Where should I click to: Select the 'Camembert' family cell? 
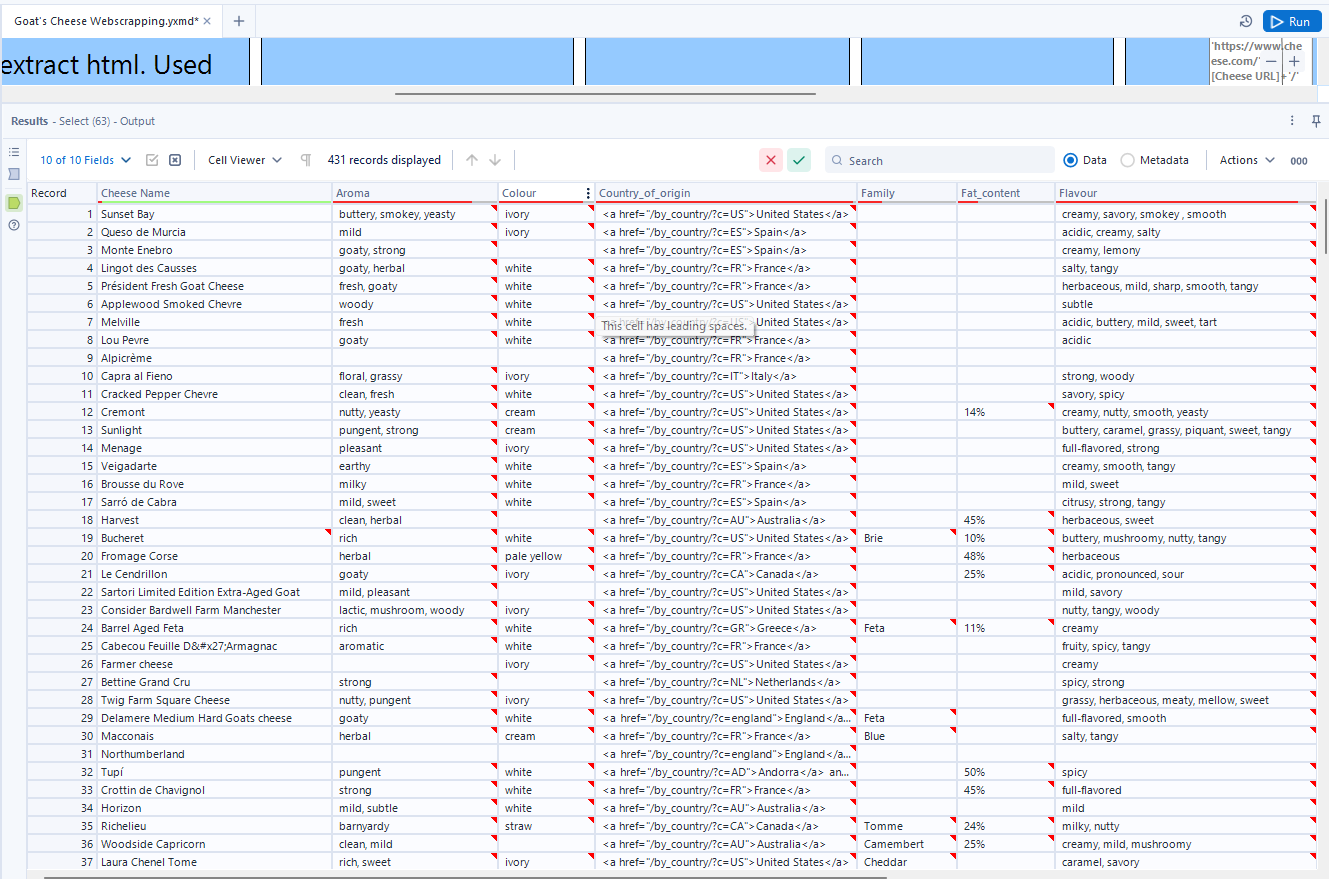pyautogui.click(x=907, y=844)
